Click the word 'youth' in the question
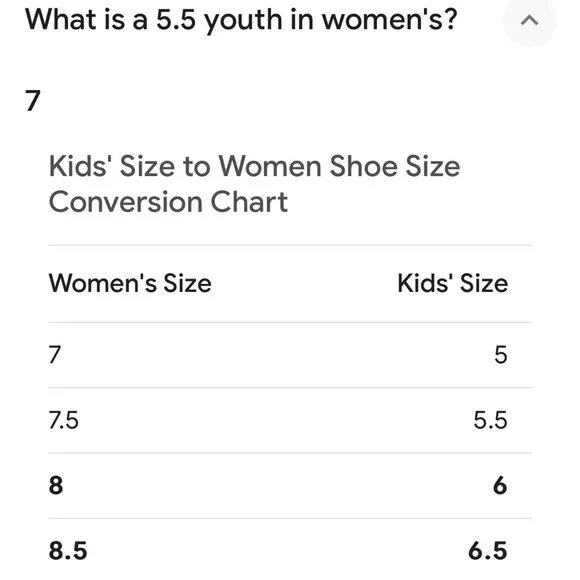The image size is (580, 580). tap(243, 21)
